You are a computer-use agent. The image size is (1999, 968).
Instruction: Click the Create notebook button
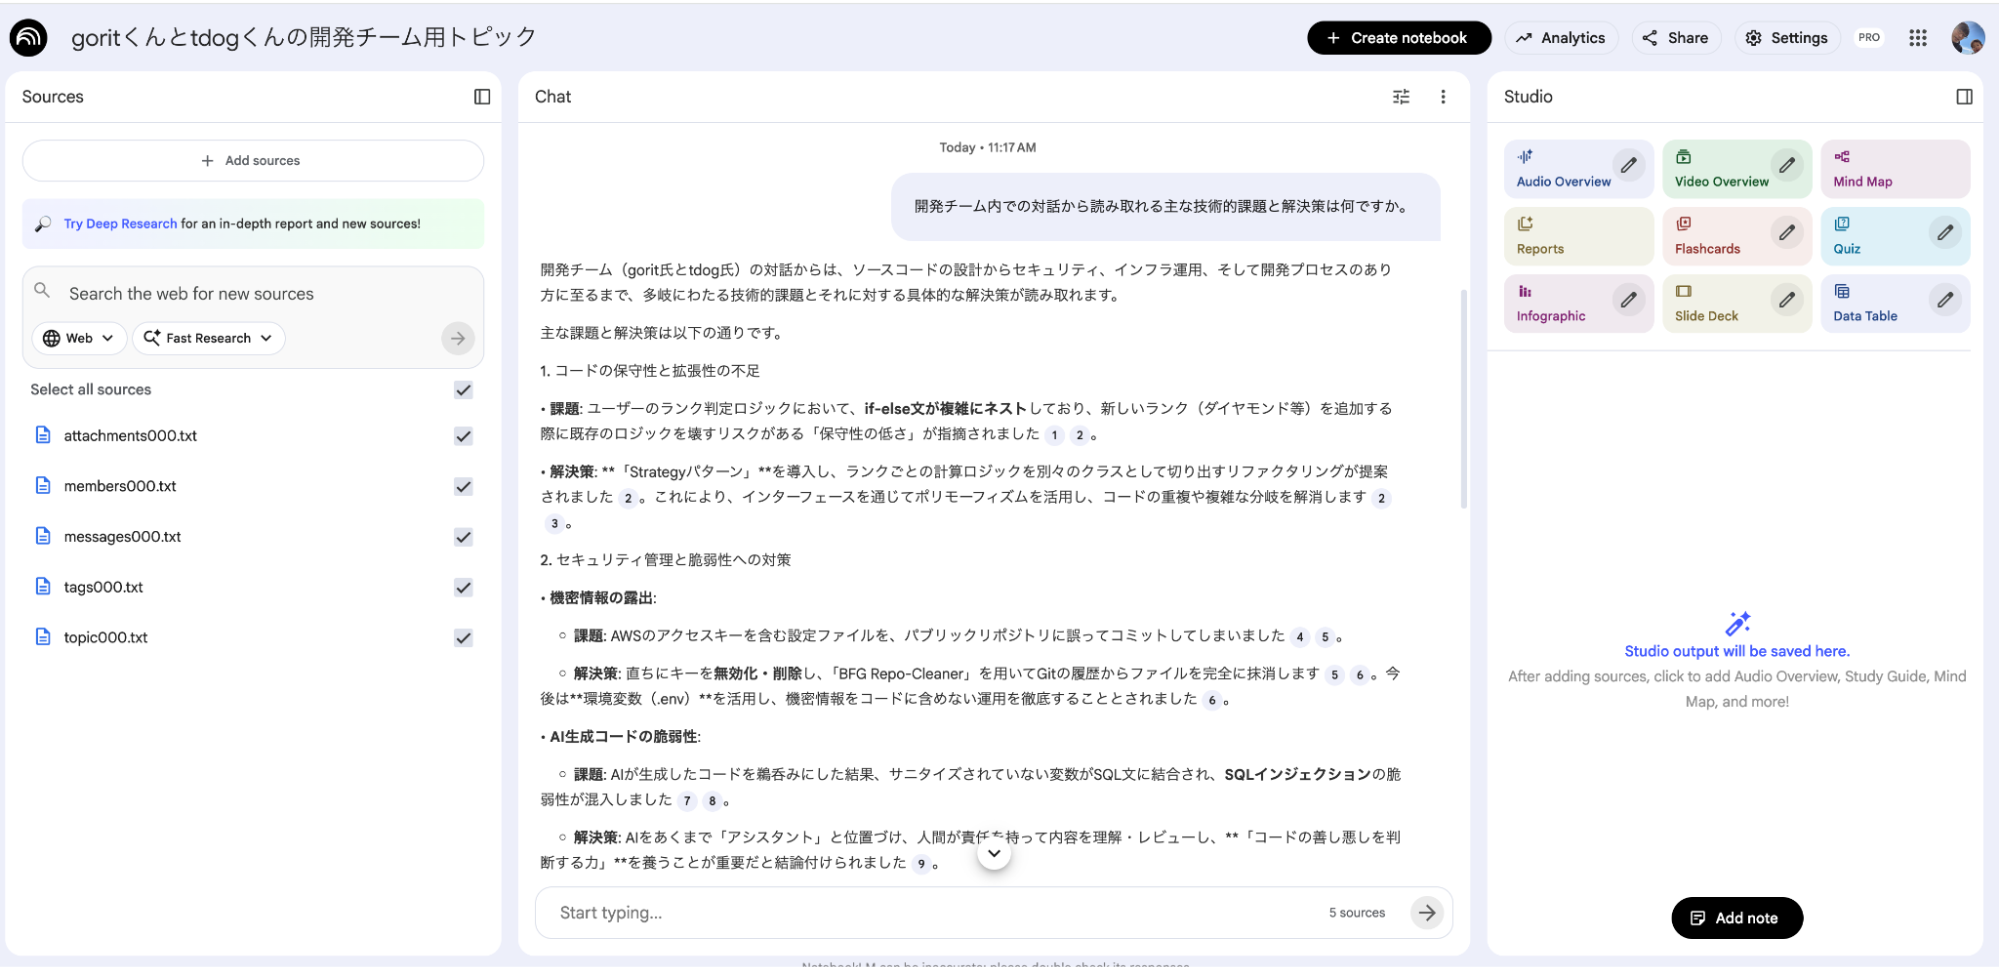tap(1398, 38)
